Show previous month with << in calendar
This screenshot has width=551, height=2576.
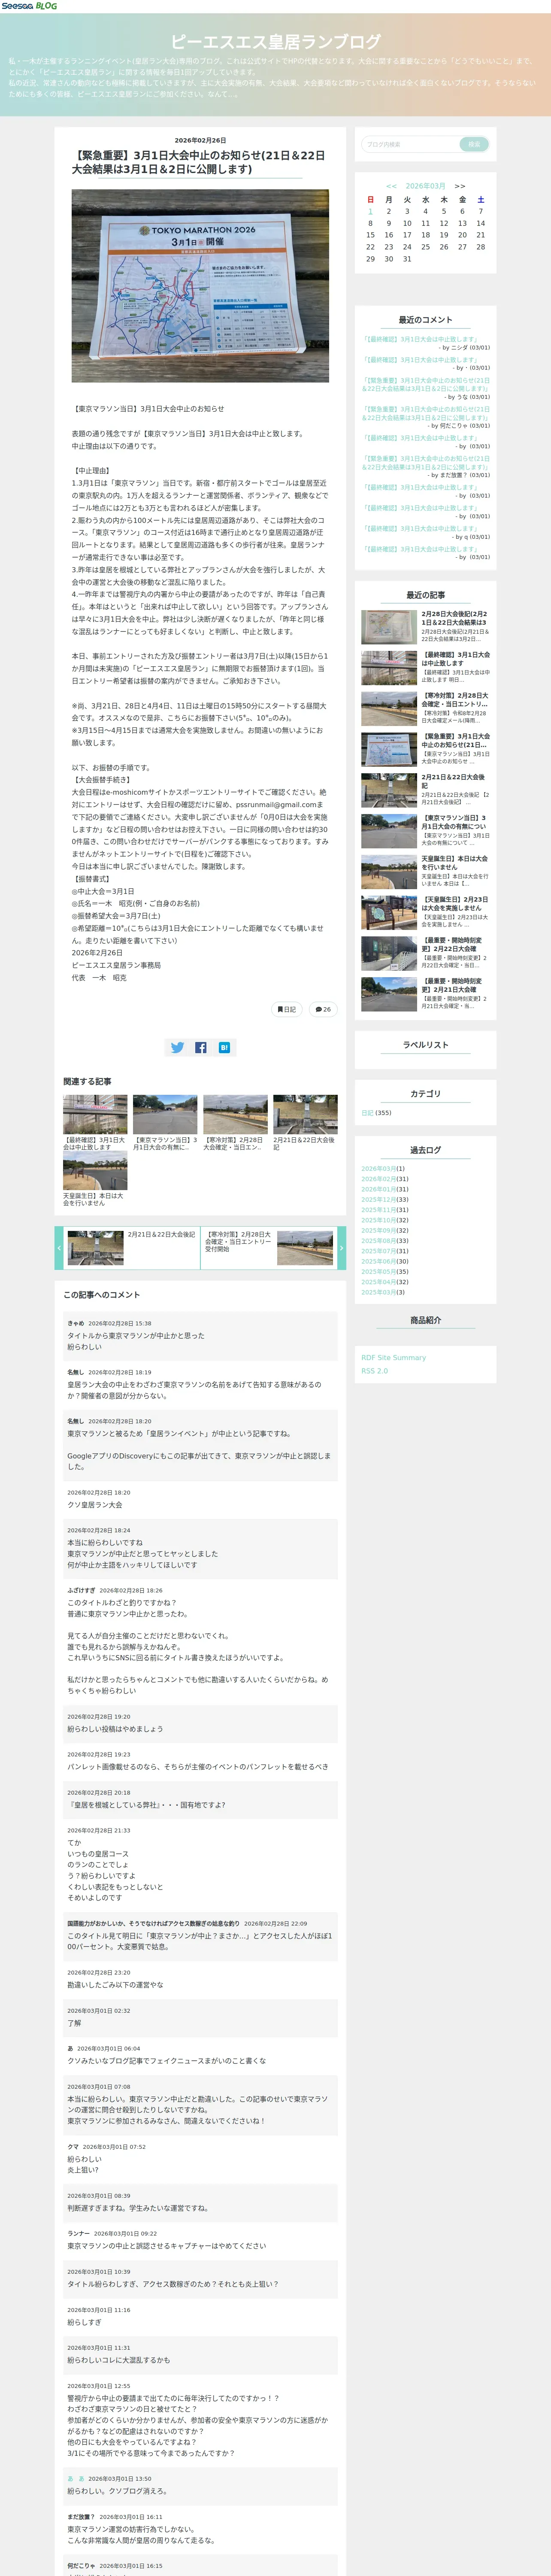click(391, 186)
